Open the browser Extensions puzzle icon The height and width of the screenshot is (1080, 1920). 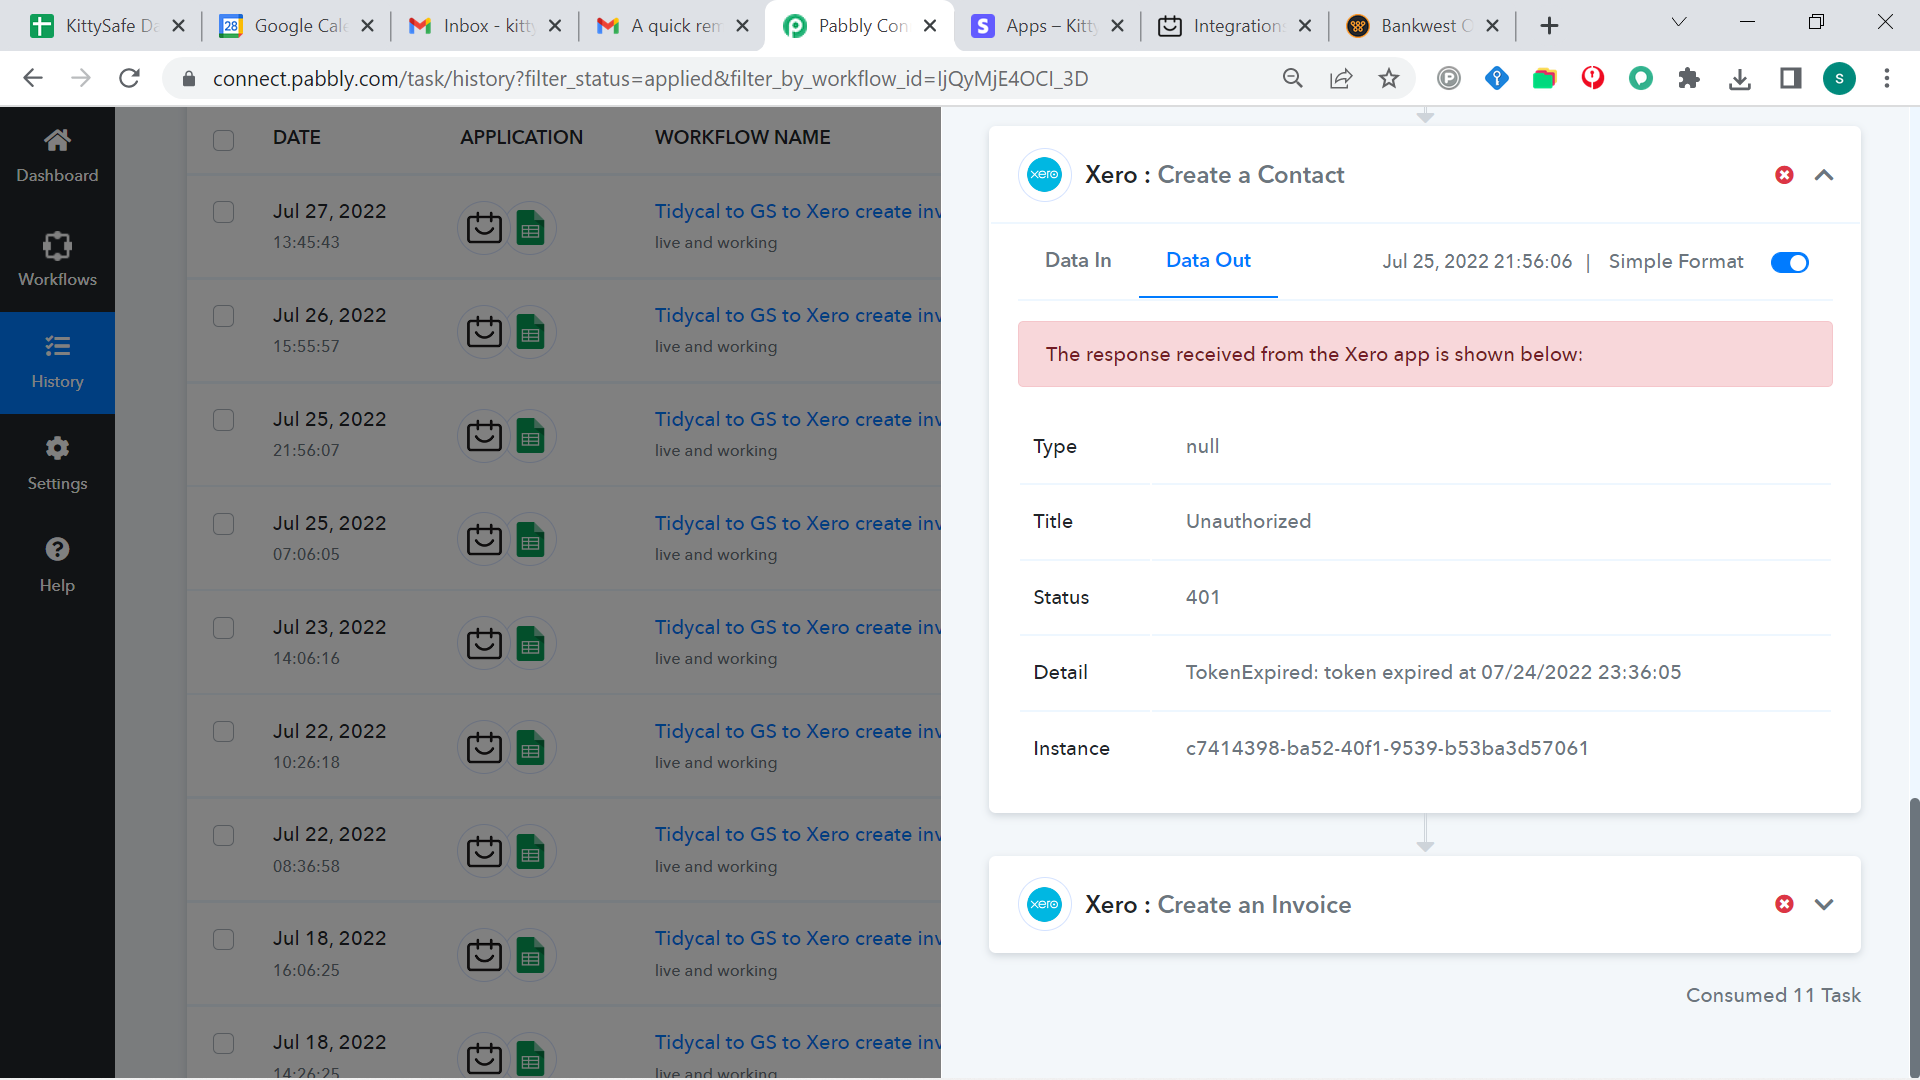click(x=1689, y=78)
